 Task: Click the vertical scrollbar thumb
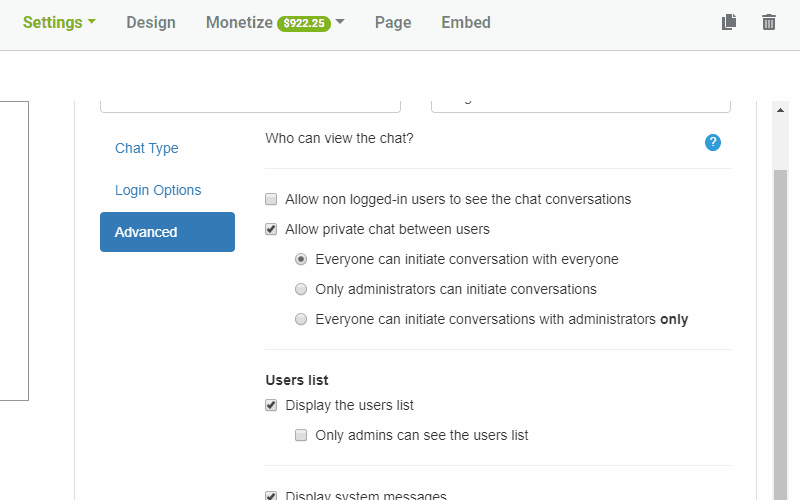(x=781, y=330)
